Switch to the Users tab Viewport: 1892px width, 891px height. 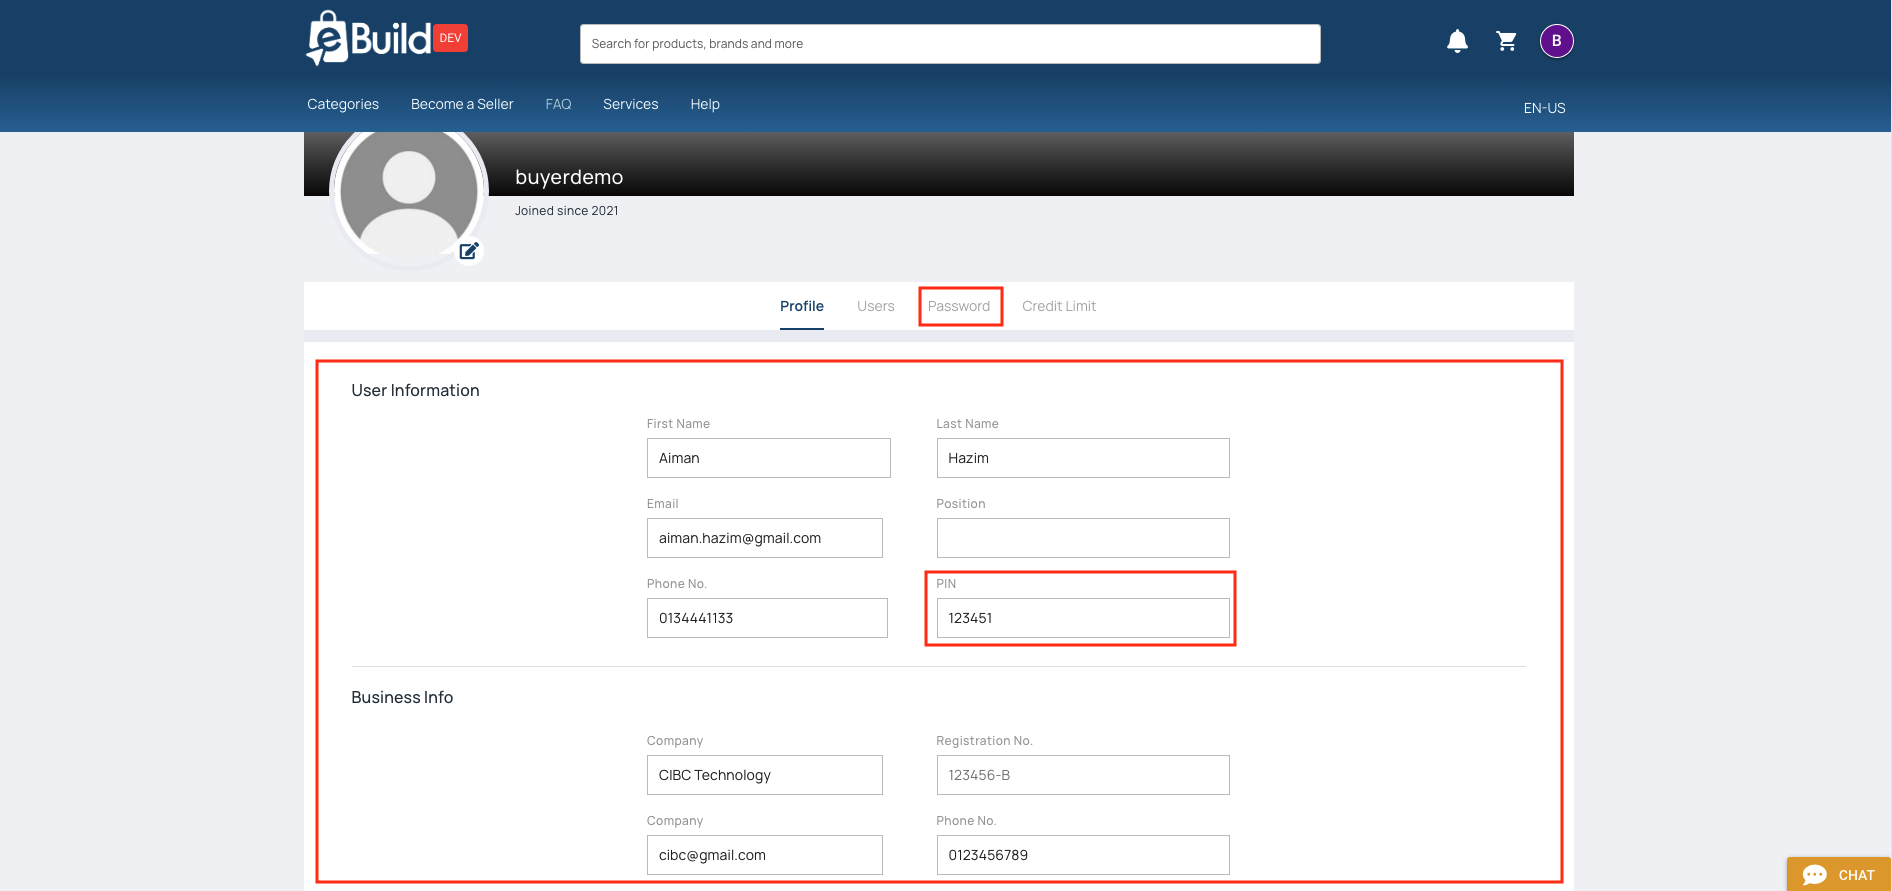pyautogui.click(x=875, y=306)
